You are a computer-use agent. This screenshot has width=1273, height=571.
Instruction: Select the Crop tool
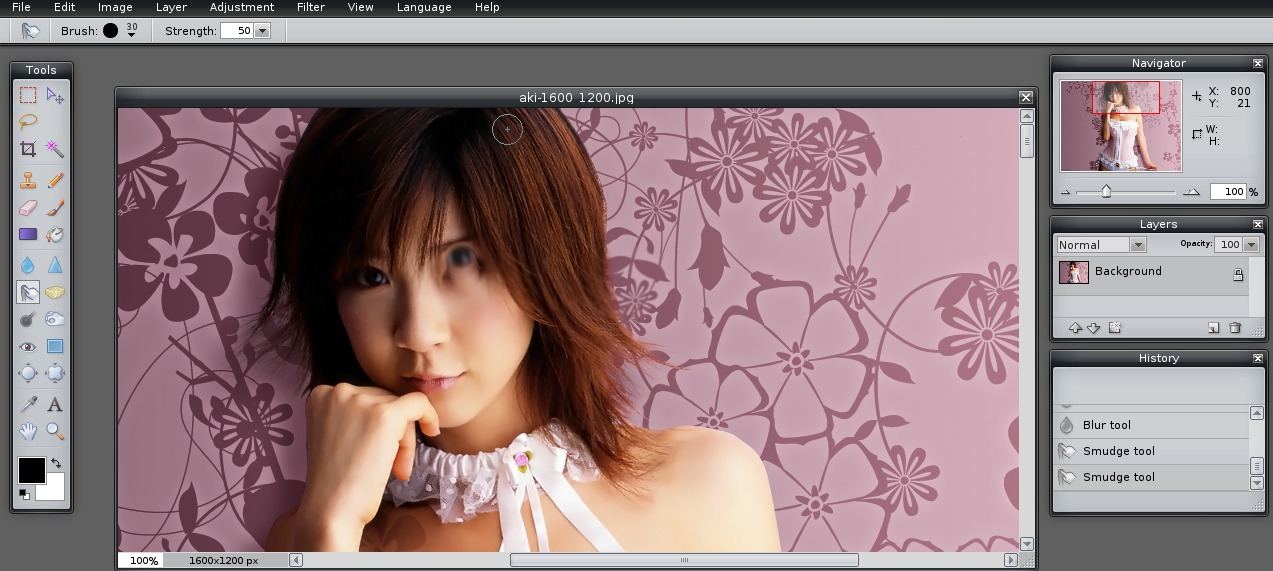[28, 149]
